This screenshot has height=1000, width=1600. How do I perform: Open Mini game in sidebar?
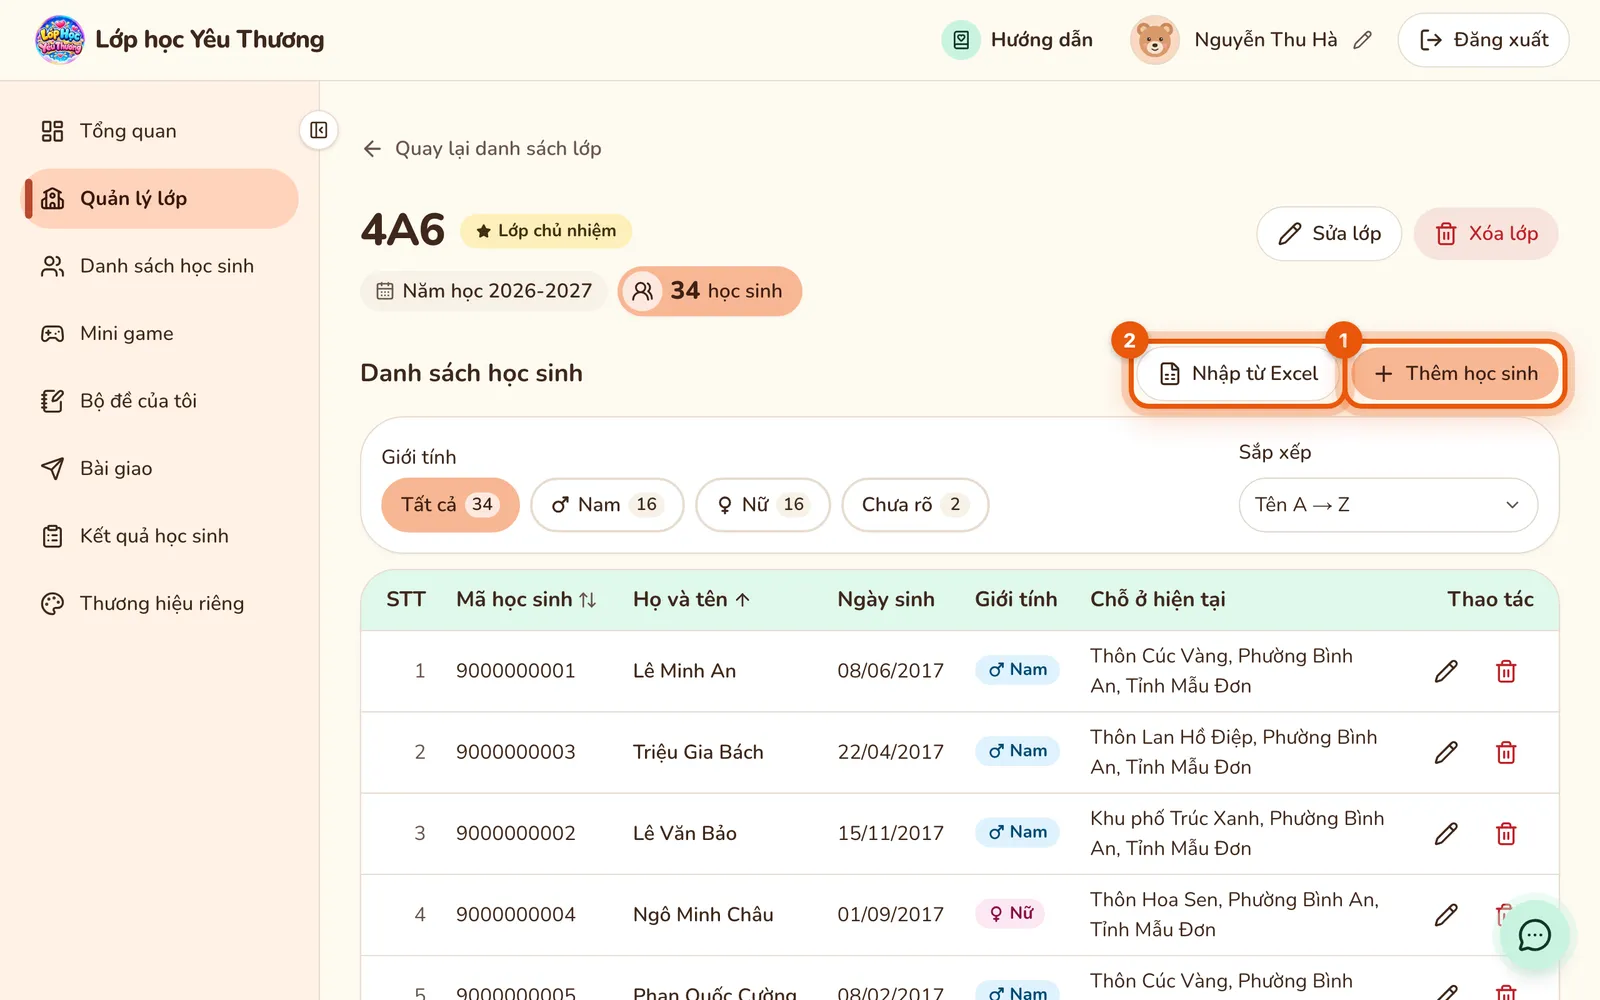tap(160, 334)
